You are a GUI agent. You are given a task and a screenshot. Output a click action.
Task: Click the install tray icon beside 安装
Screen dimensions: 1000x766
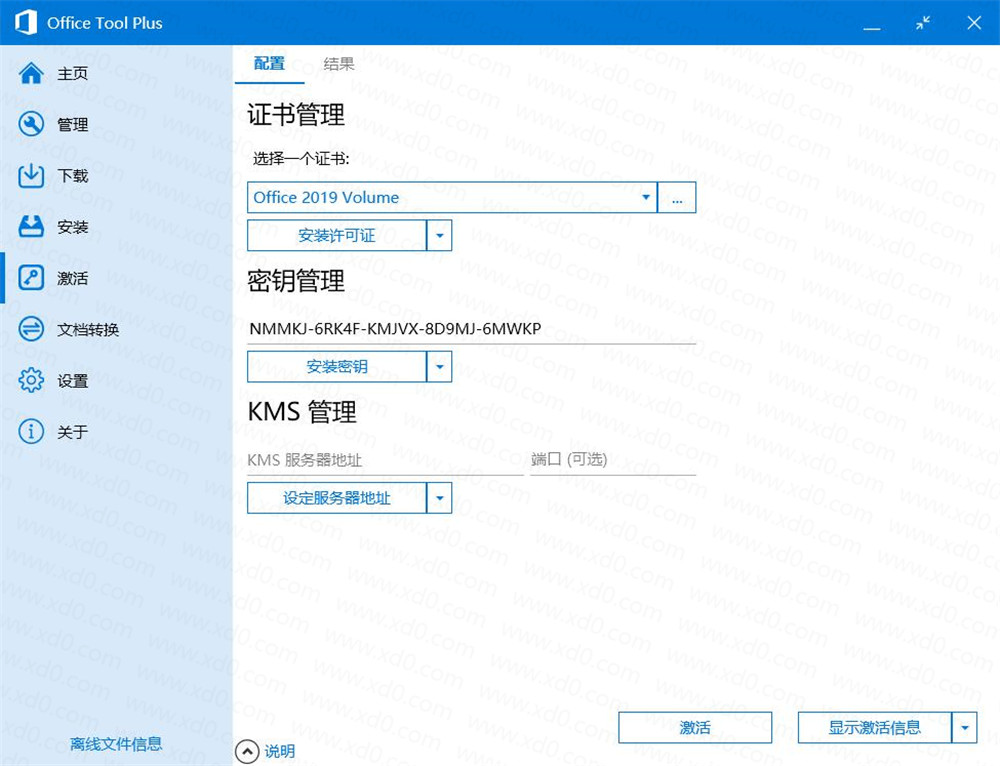coord(31,226)
